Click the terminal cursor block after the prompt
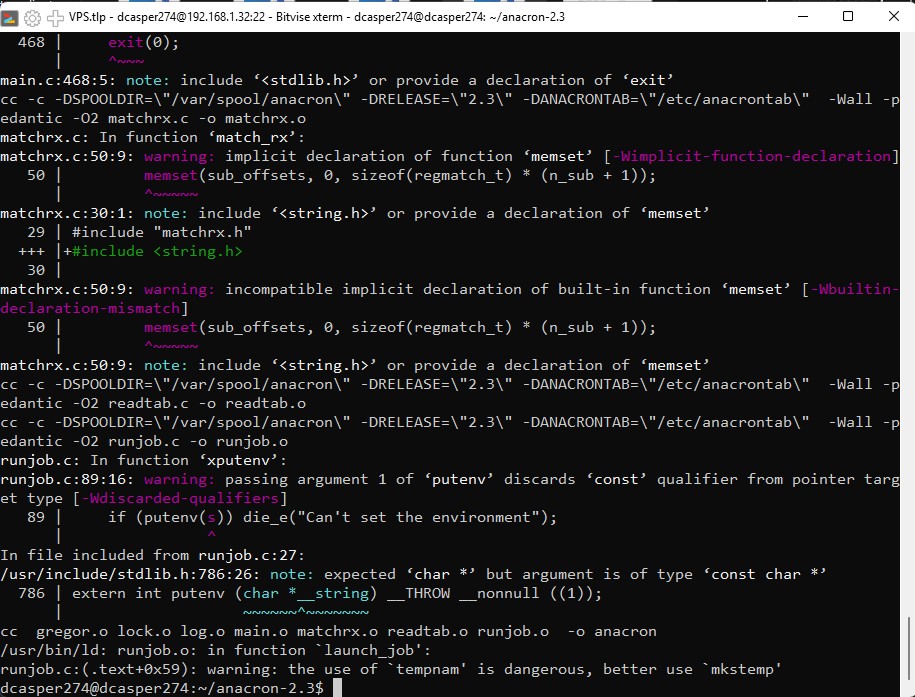This screenshot has width=915, height=697. coord(338,688)
